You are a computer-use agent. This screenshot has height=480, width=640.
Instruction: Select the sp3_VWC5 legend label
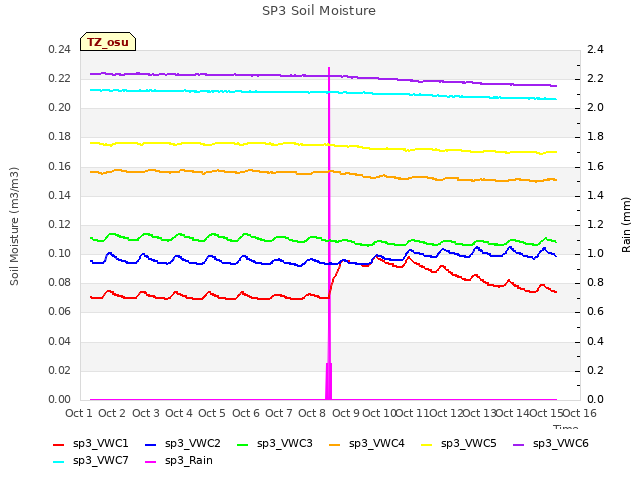click(x=469, y=443)
